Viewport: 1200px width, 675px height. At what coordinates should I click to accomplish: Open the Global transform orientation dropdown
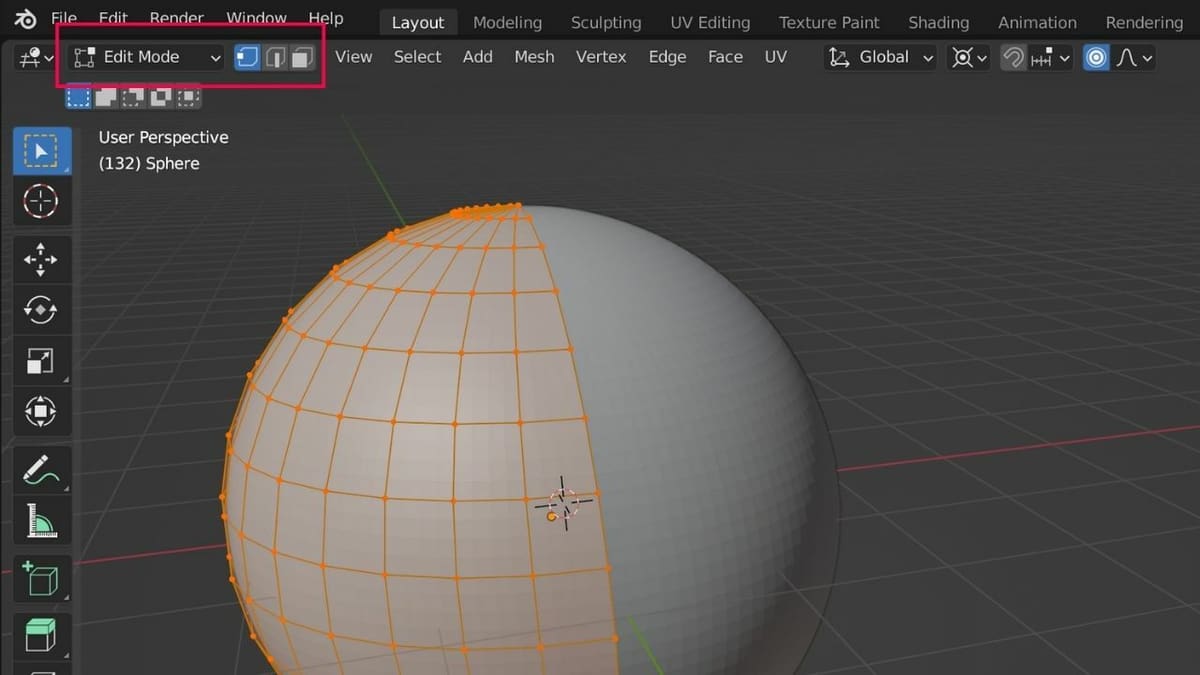click(881, 57)
